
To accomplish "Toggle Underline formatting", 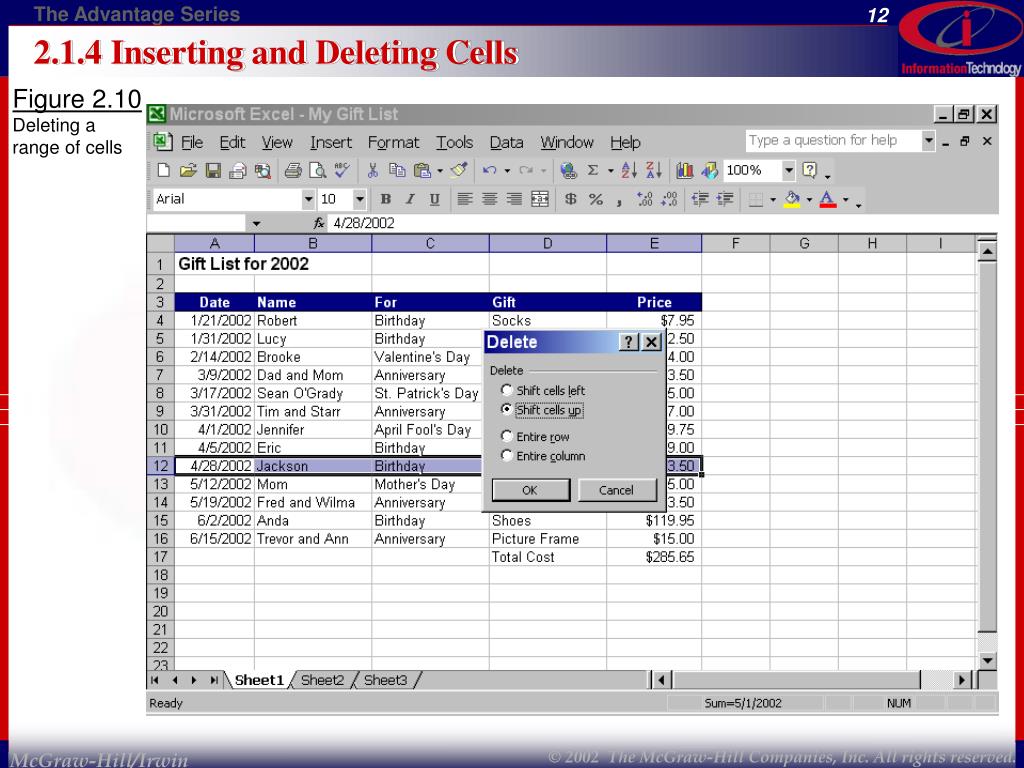I will pyautogui.click(x=434, y=199).
